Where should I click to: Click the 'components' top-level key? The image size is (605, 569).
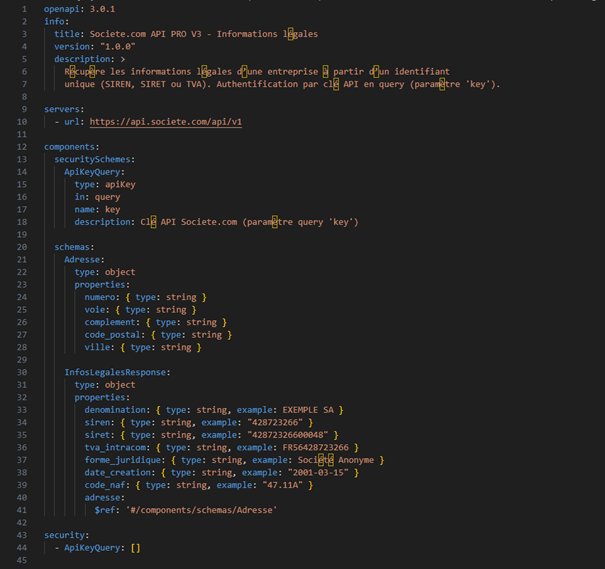[x=70, y=146]
